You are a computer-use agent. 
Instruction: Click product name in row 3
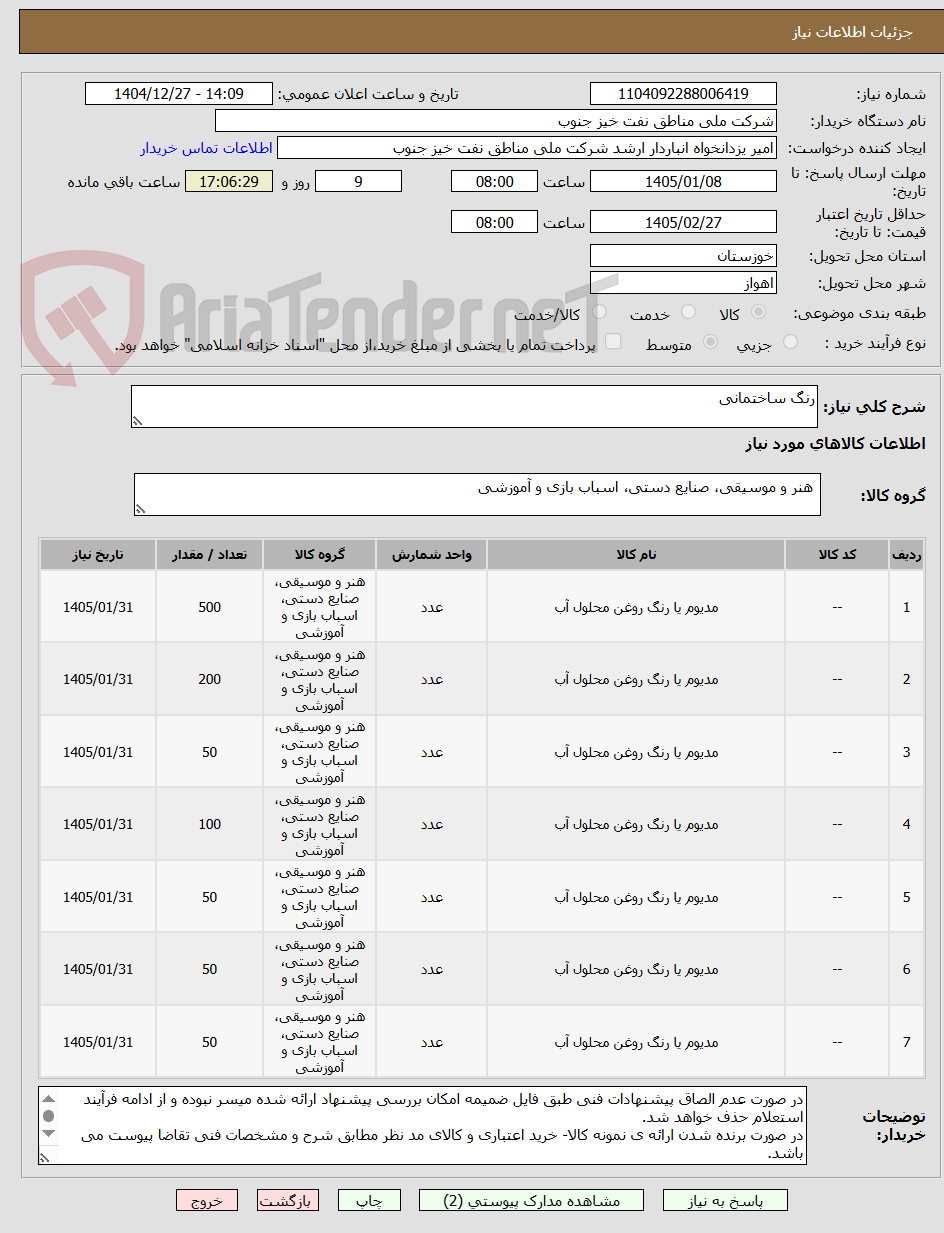tap(636, 752)
